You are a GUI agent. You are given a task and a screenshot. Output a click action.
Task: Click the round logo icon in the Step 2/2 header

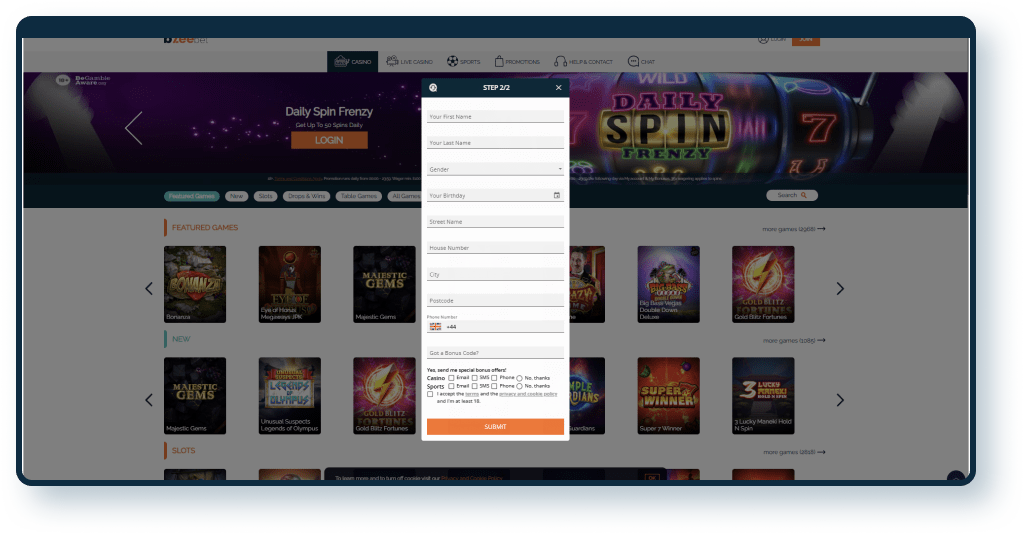pyautogui.click(x=433, y=88)
